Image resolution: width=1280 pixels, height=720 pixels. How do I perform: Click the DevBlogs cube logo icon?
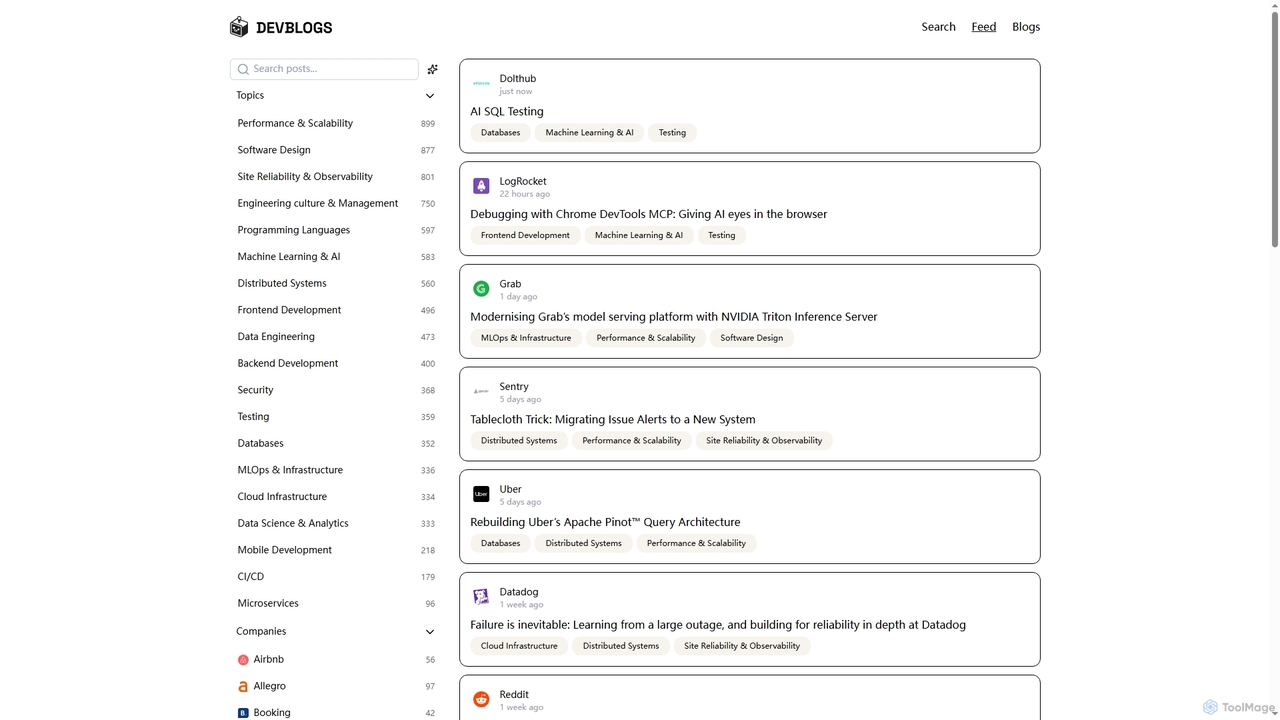tap(238, 27)
